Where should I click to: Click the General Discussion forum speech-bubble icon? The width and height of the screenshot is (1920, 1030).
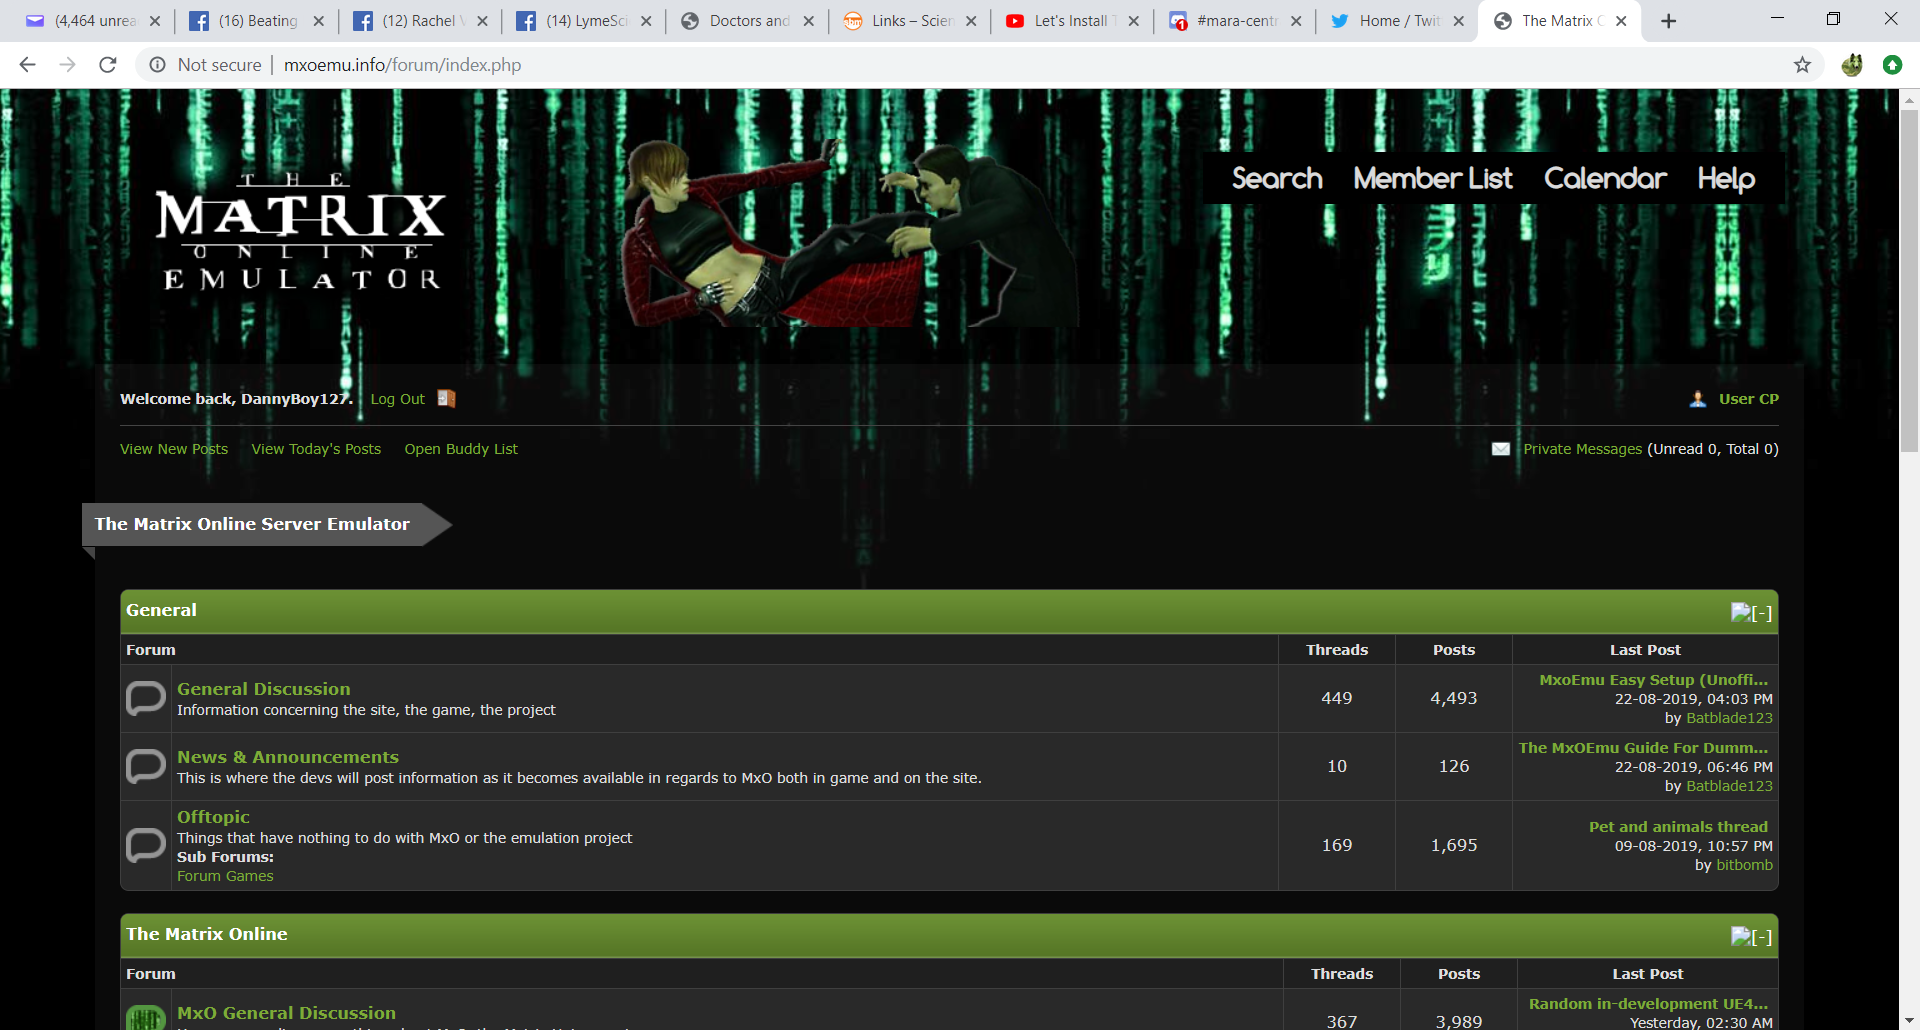pyautogui.click(x=146, y=698)
